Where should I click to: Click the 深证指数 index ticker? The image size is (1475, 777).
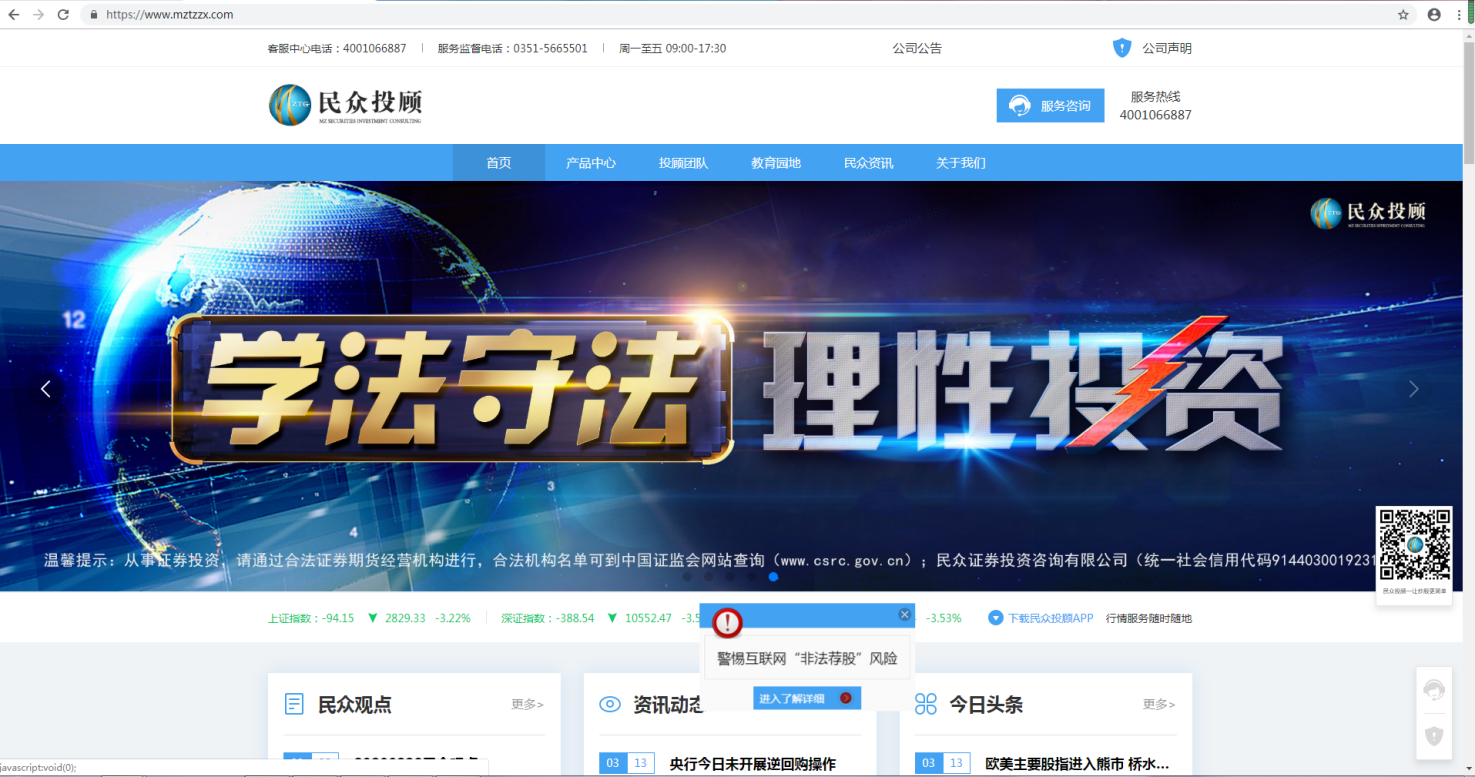point(600,618)
